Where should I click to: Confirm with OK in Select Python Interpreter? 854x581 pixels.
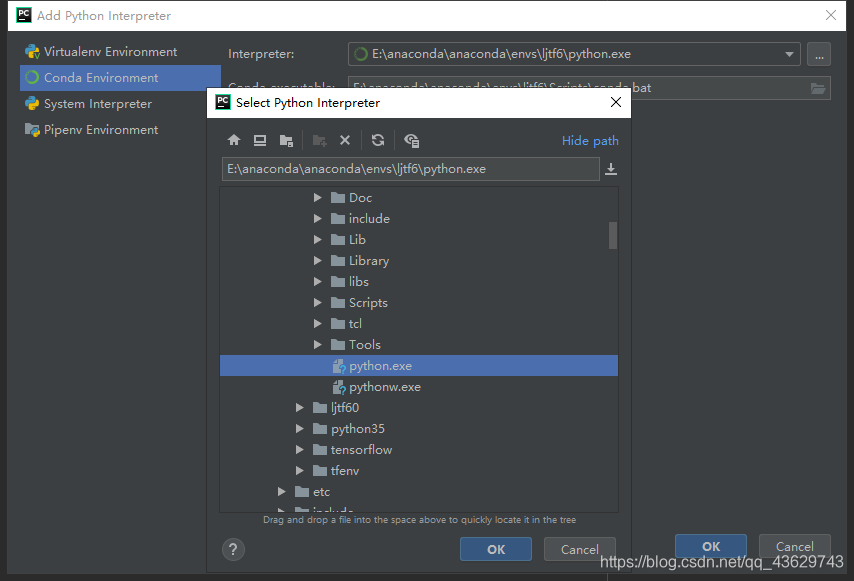click(496, 549)
